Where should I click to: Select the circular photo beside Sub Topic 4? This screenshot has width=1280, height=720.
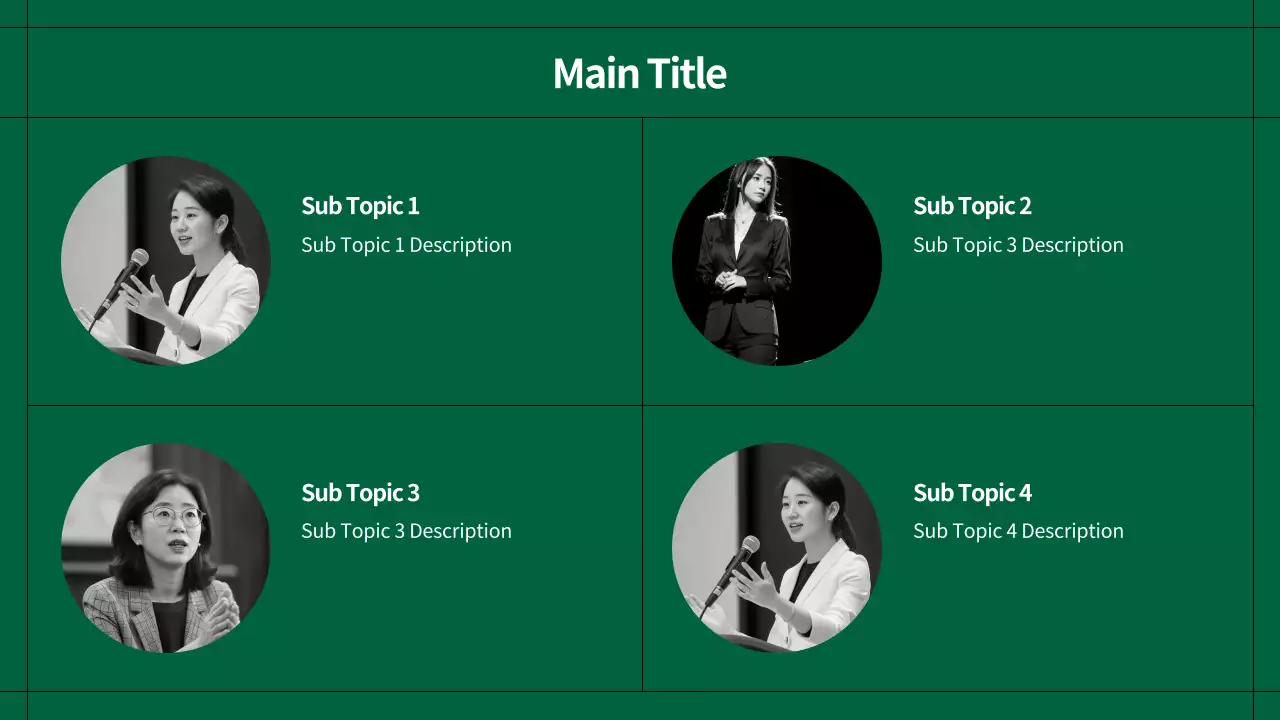click(777, 548)
